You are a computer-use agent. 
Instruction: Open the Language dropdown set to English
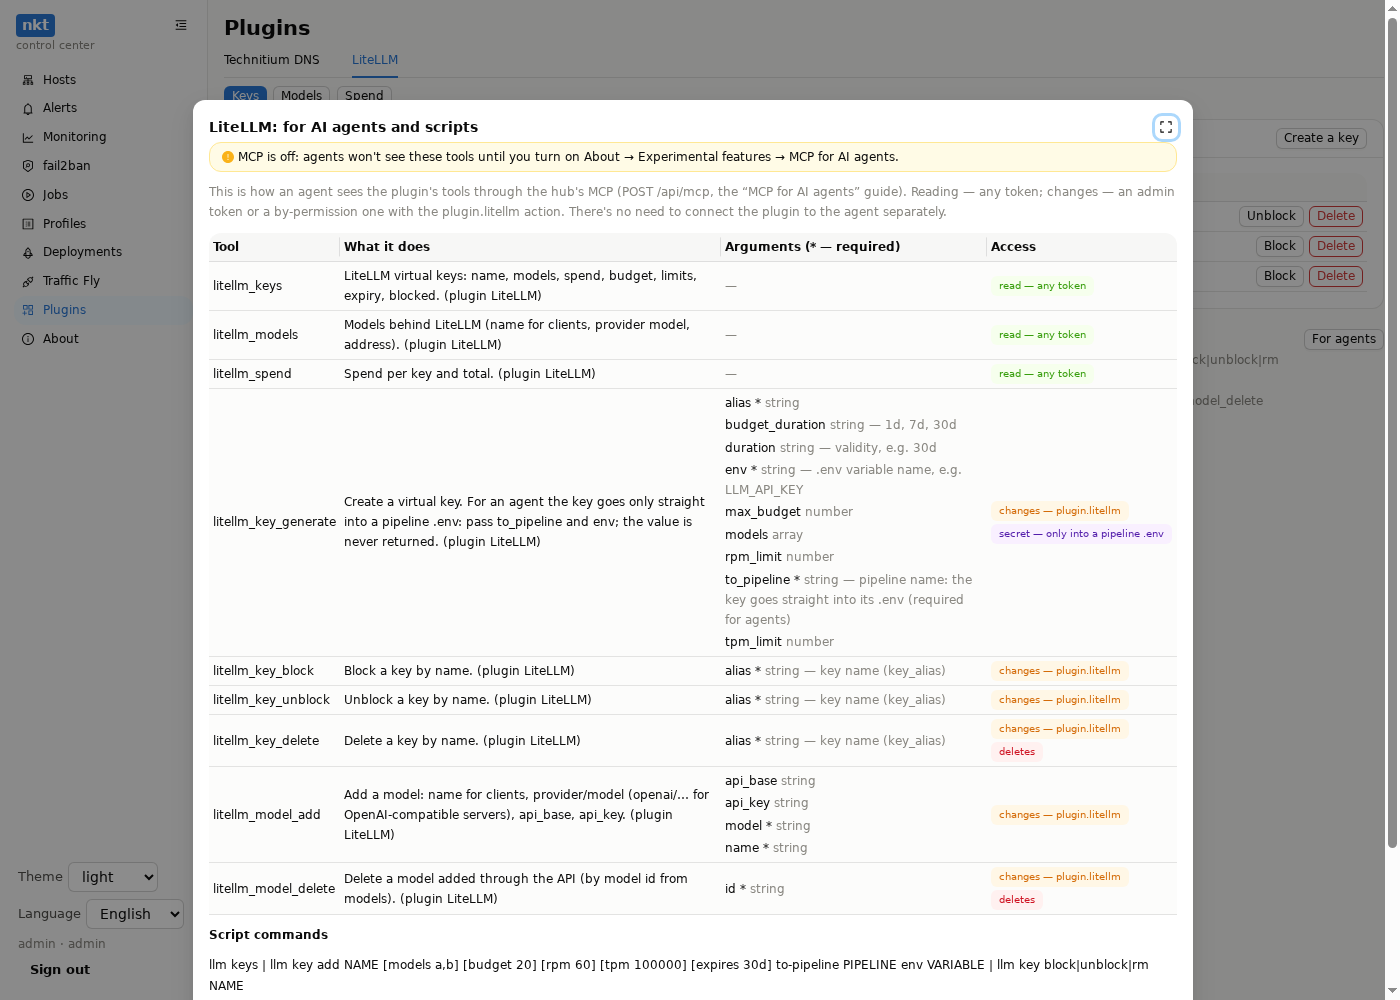135,914
